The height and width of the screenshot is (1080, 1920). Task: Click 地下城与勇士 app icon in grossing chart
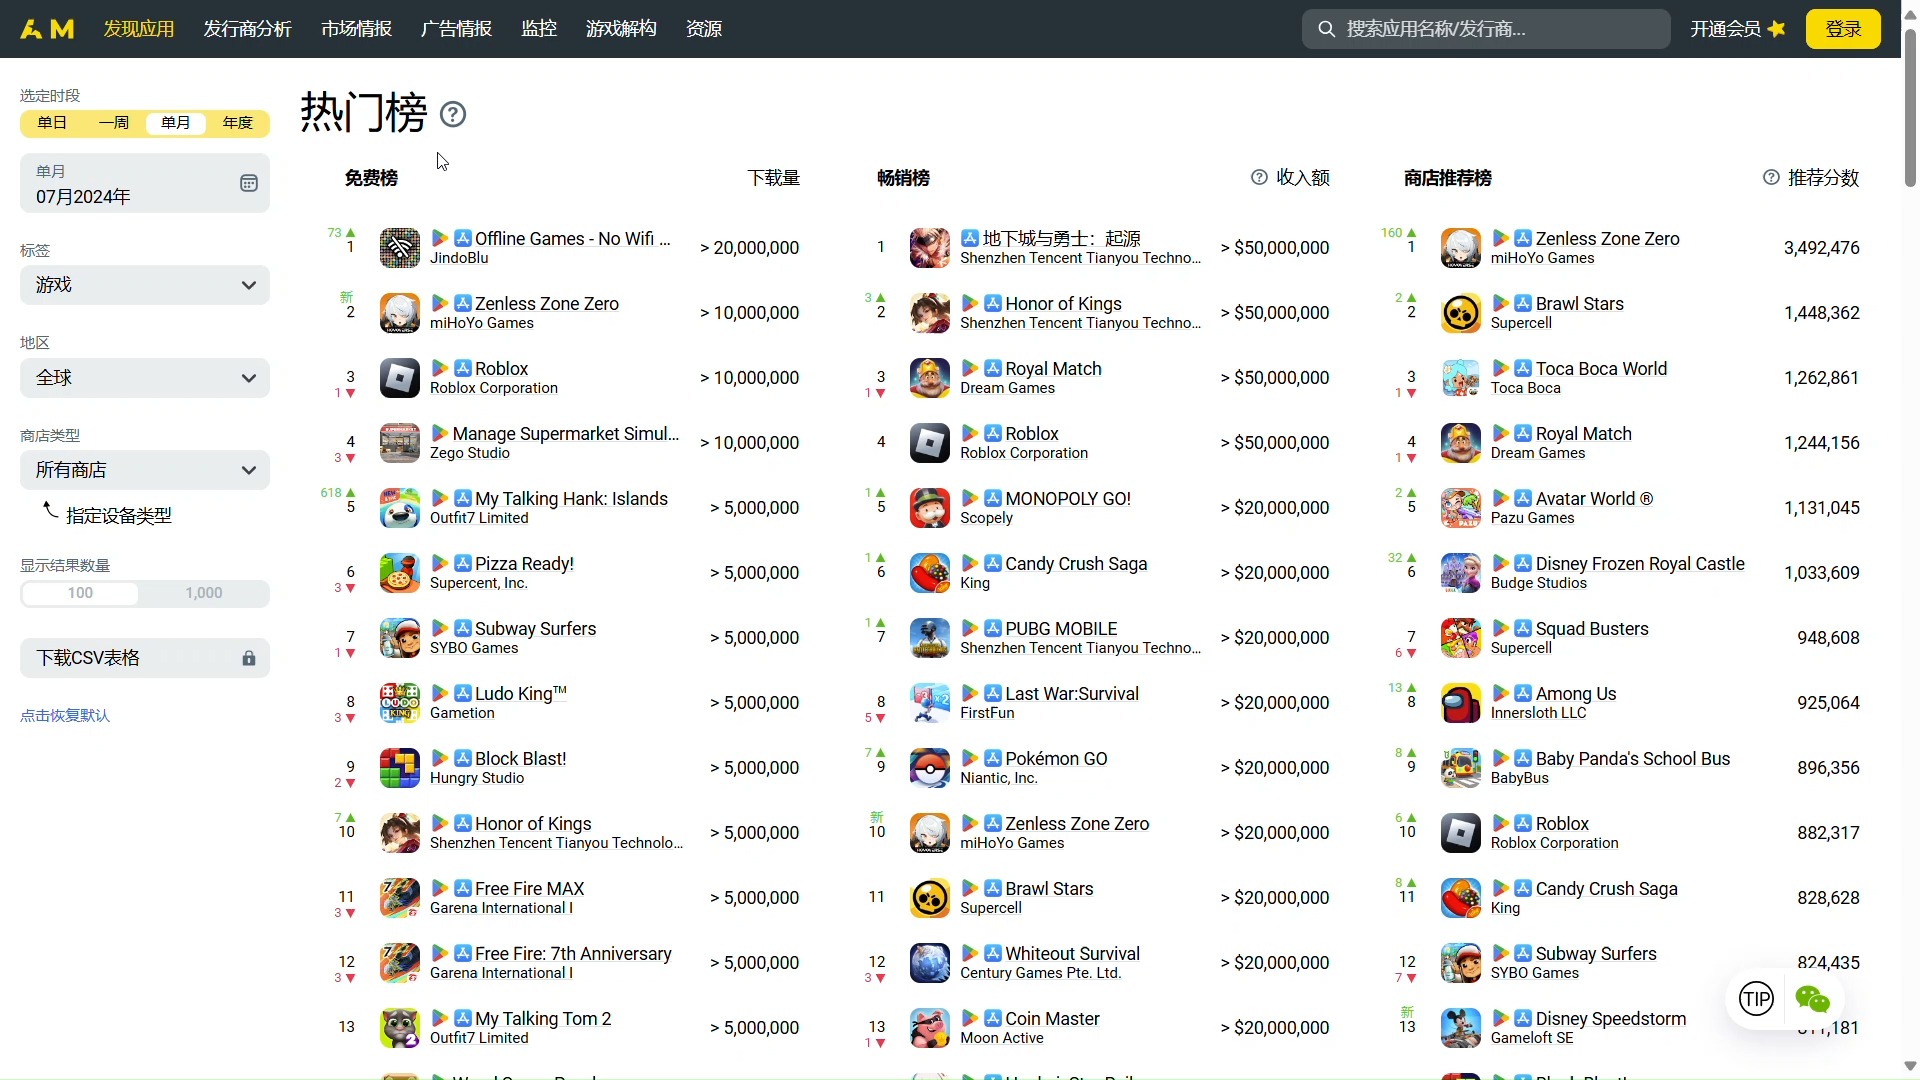(930, 248)
